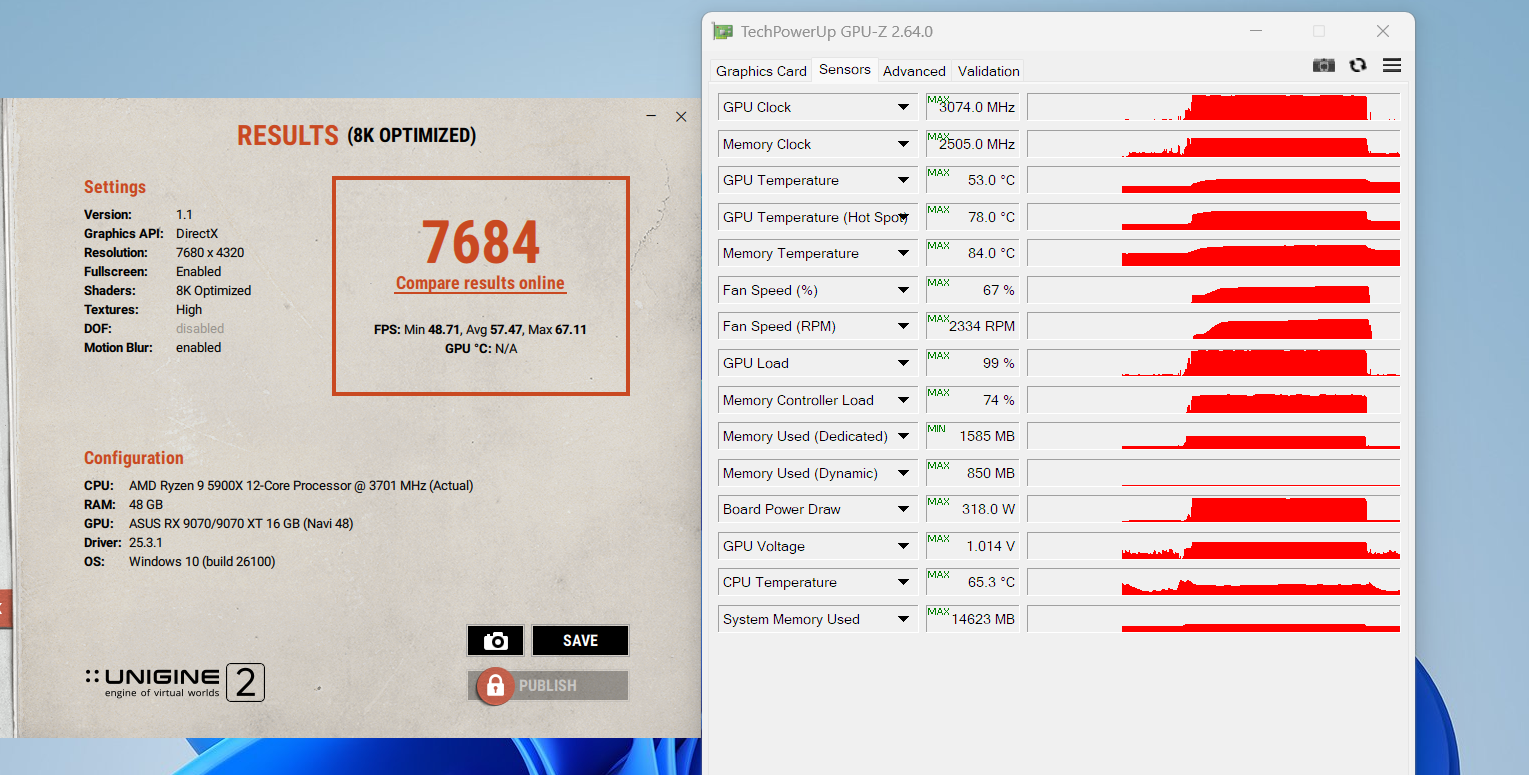Click the ASUS RX 9070/9070 XT GPU entry
Screen dimensions: 1529x775
point(218,523)
